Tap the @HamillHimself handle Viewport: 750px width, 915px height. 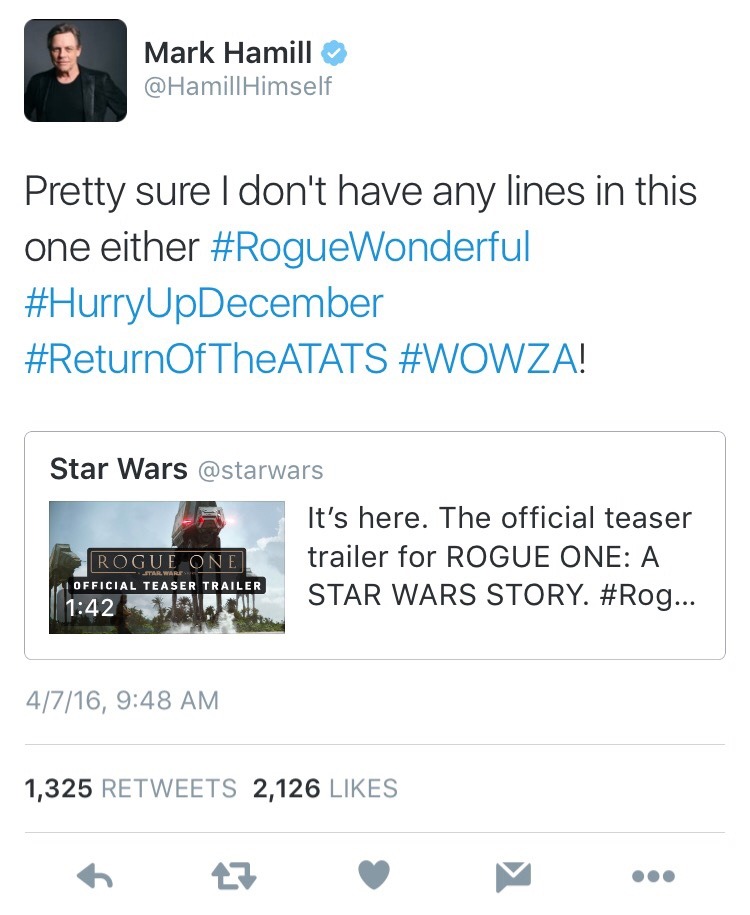tap(238, 87)
